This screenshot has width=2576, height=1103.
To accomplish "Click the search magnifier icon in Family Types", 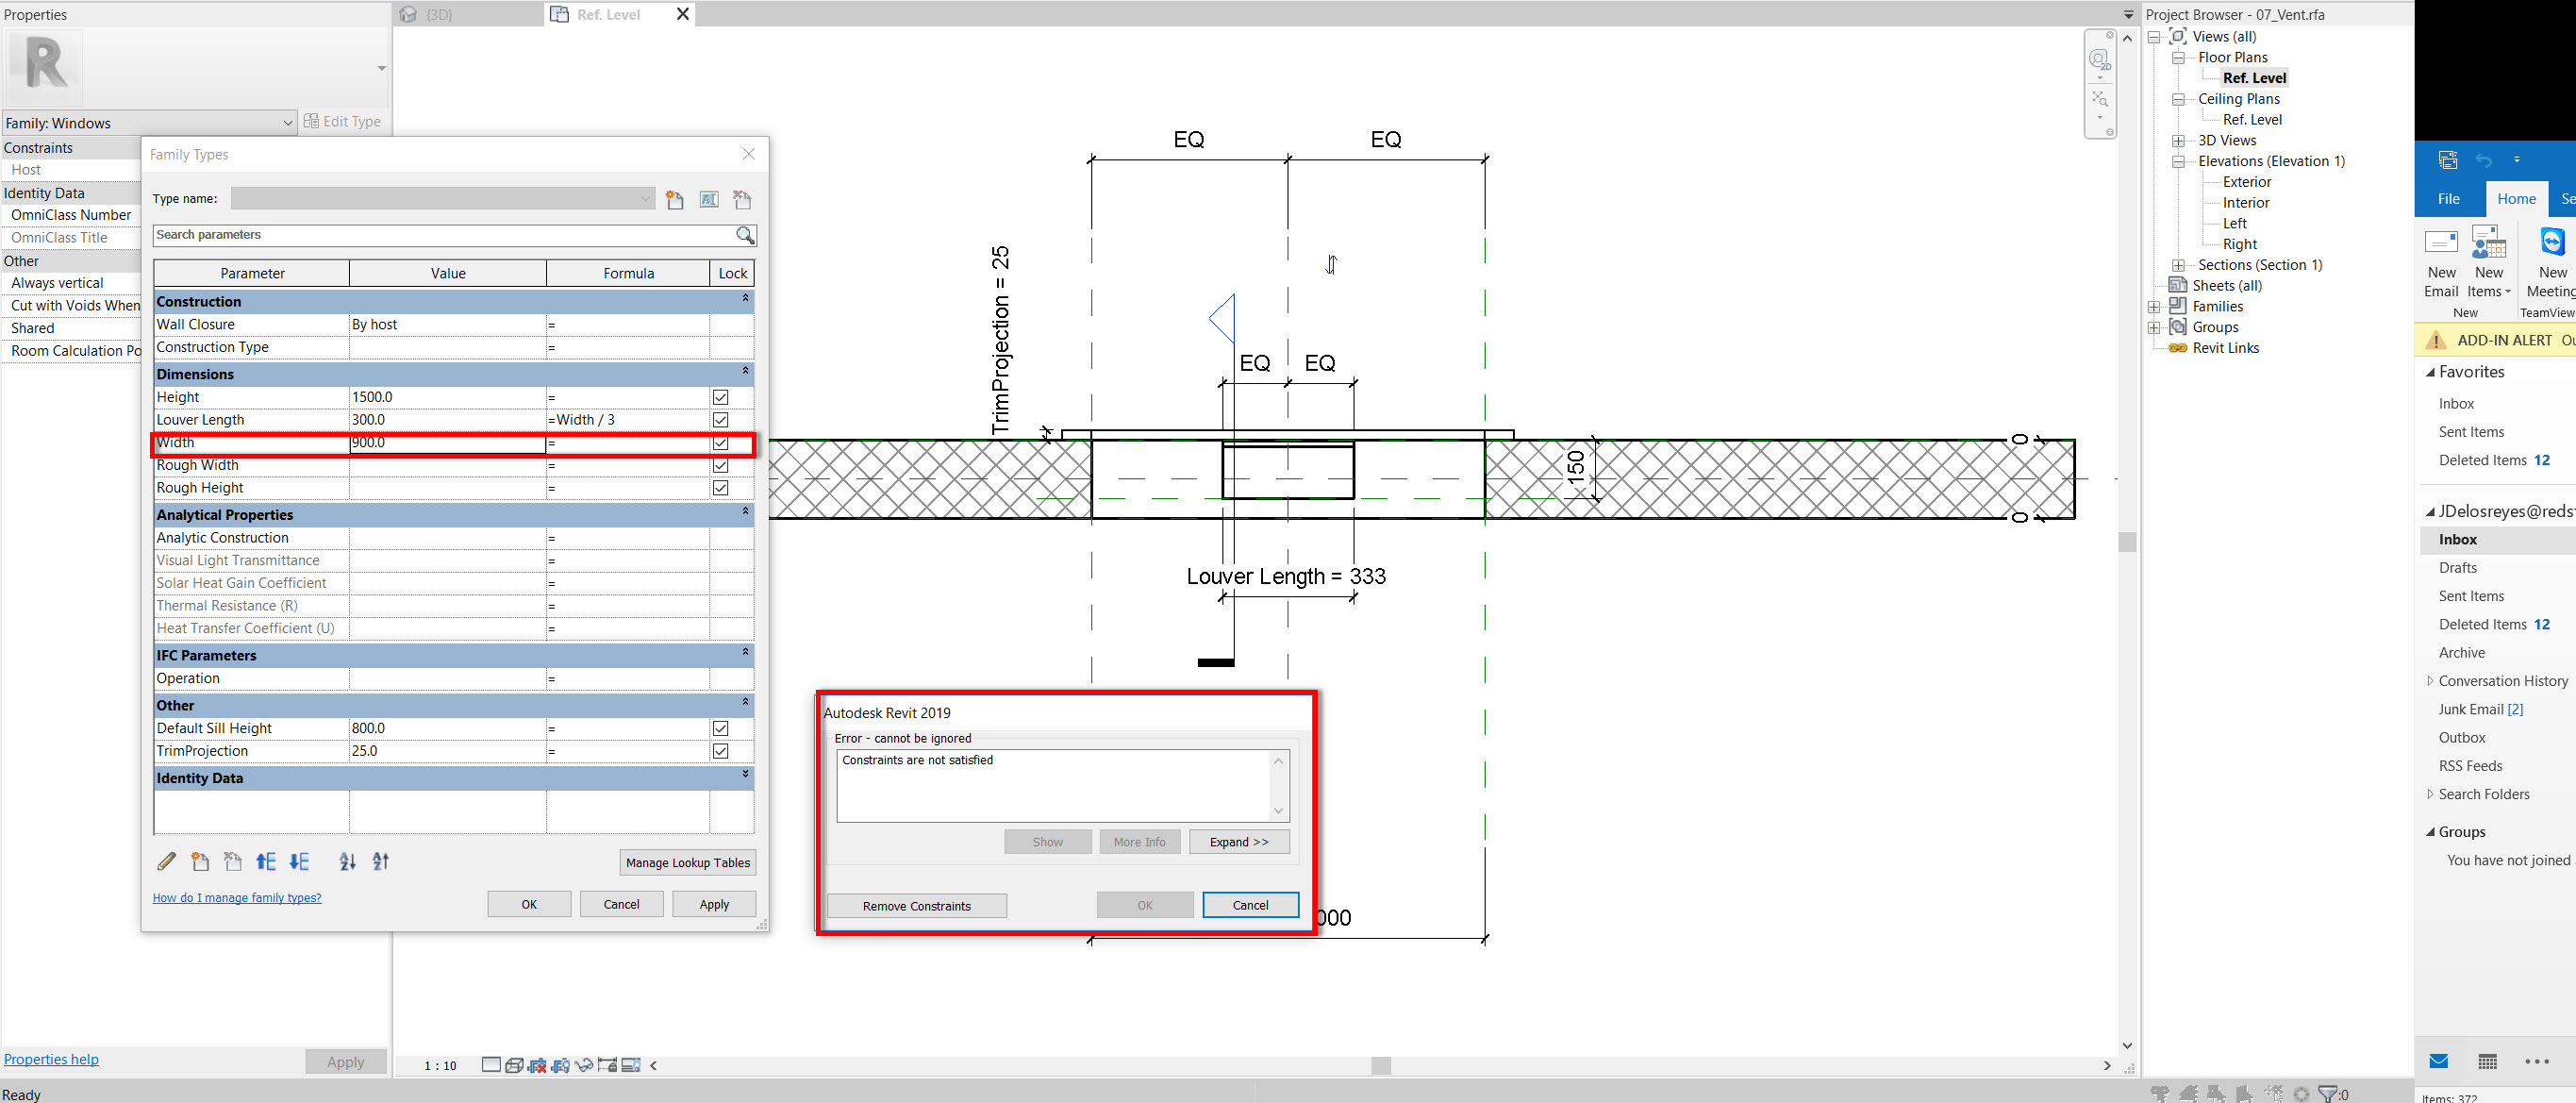I will click(x=745, y=235).
